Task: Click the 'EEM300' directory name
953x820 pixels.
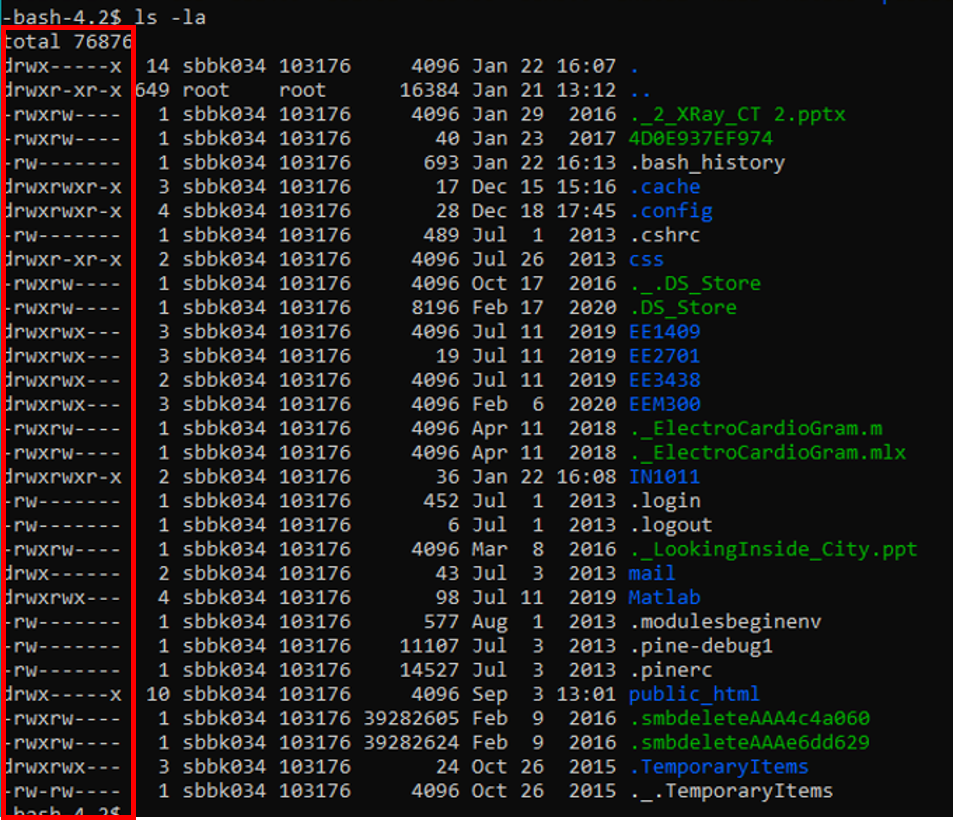Action: click(664, 404)
